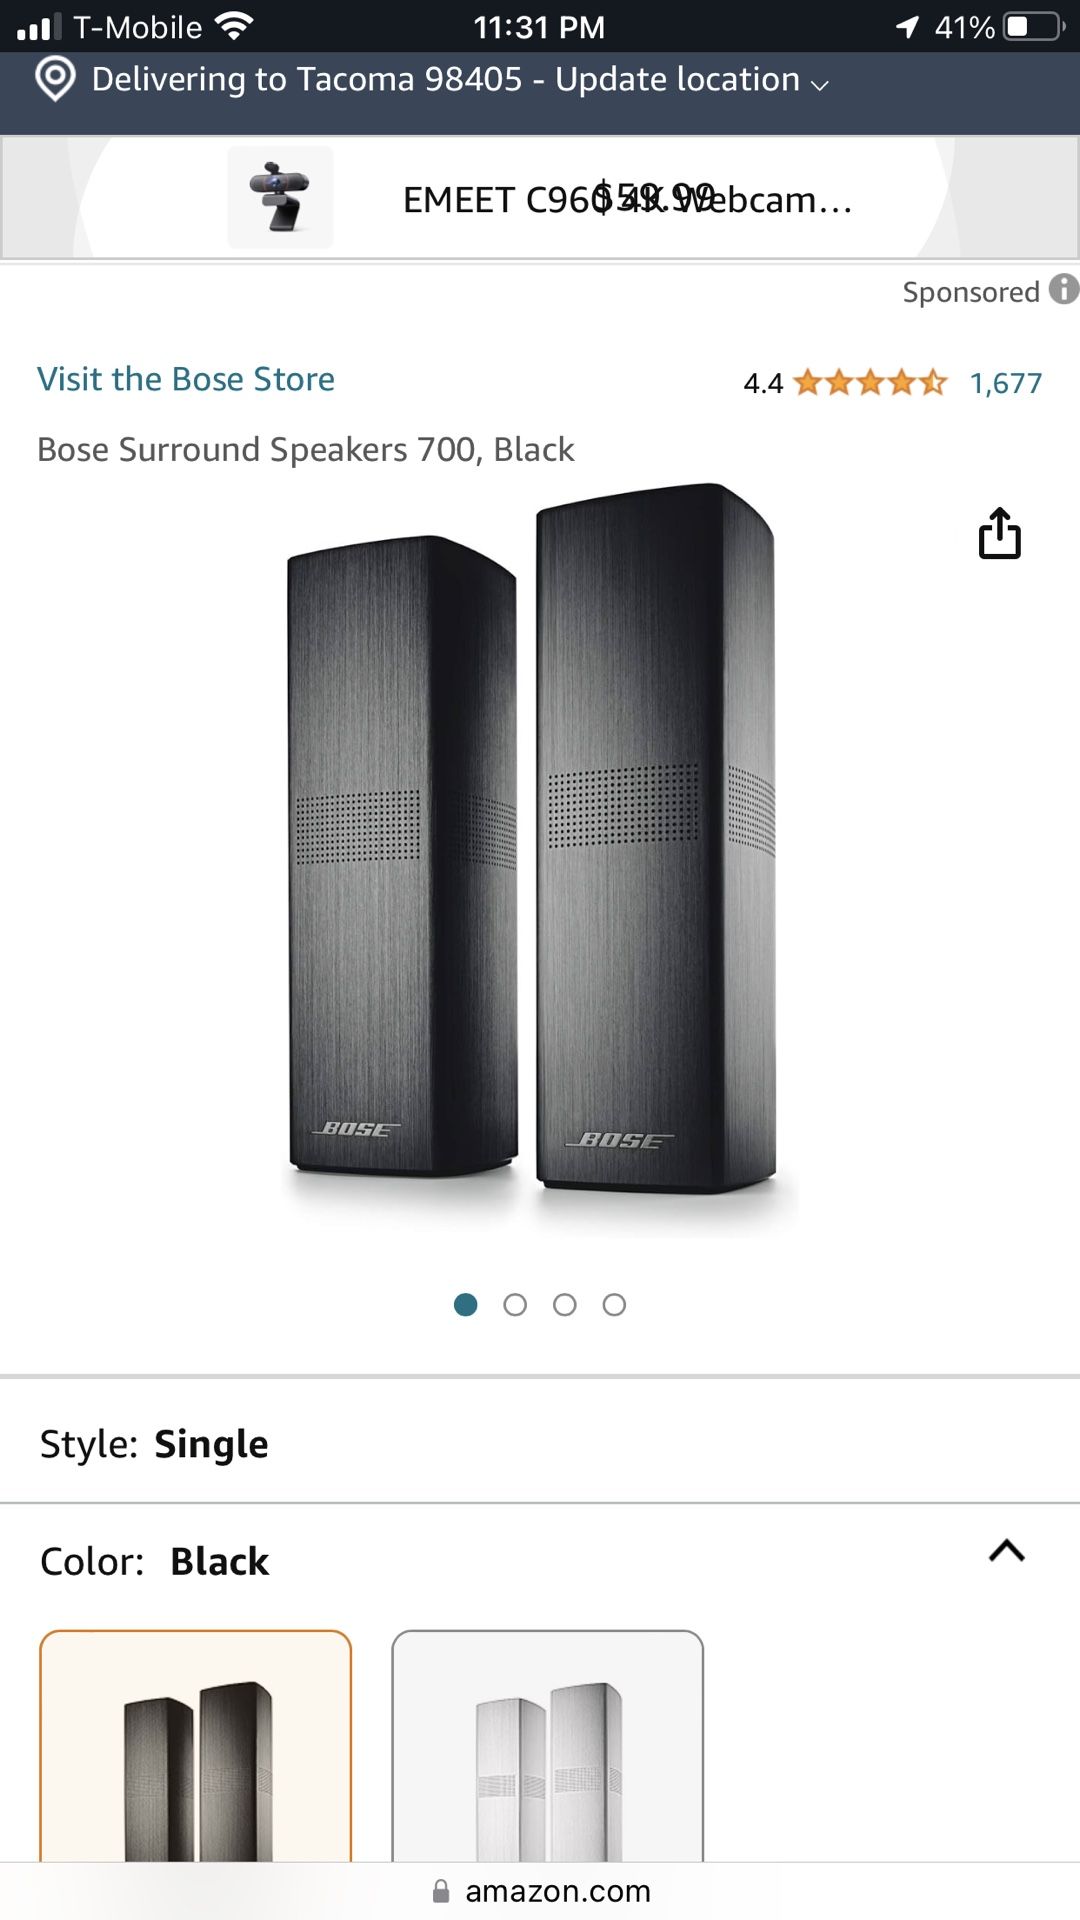
Task: Choose the Black speaker color swatch
Action: 196,1746
